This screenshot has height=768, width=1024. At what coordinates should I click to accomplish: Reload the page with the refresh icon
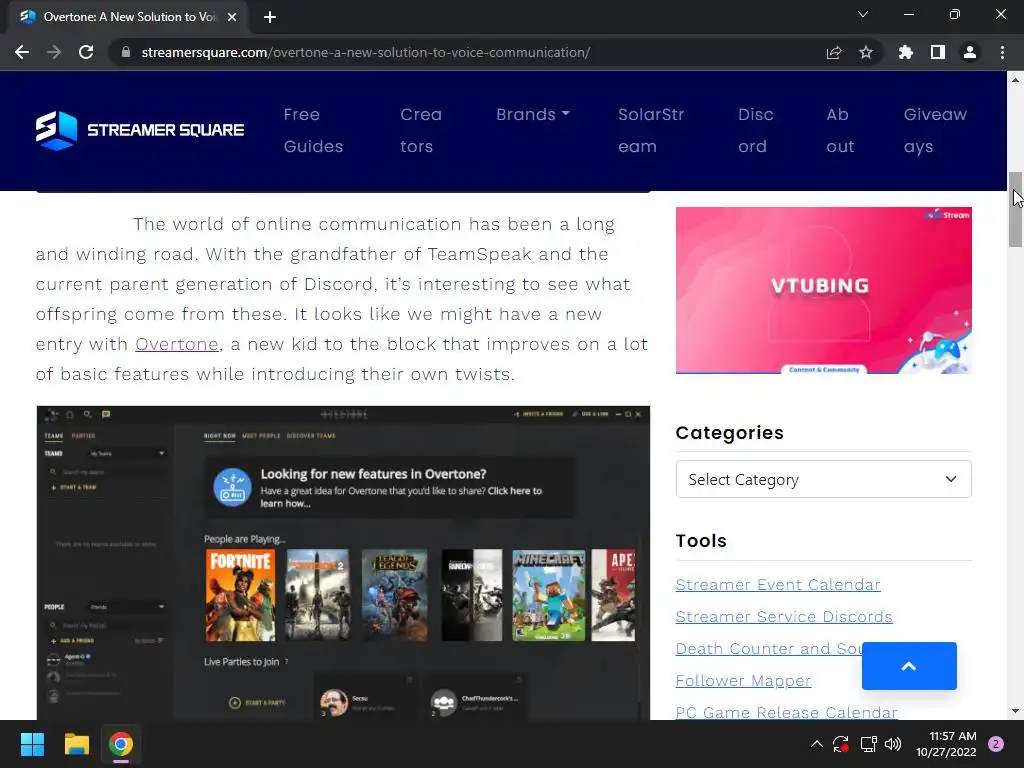click(x=86, y=52)
